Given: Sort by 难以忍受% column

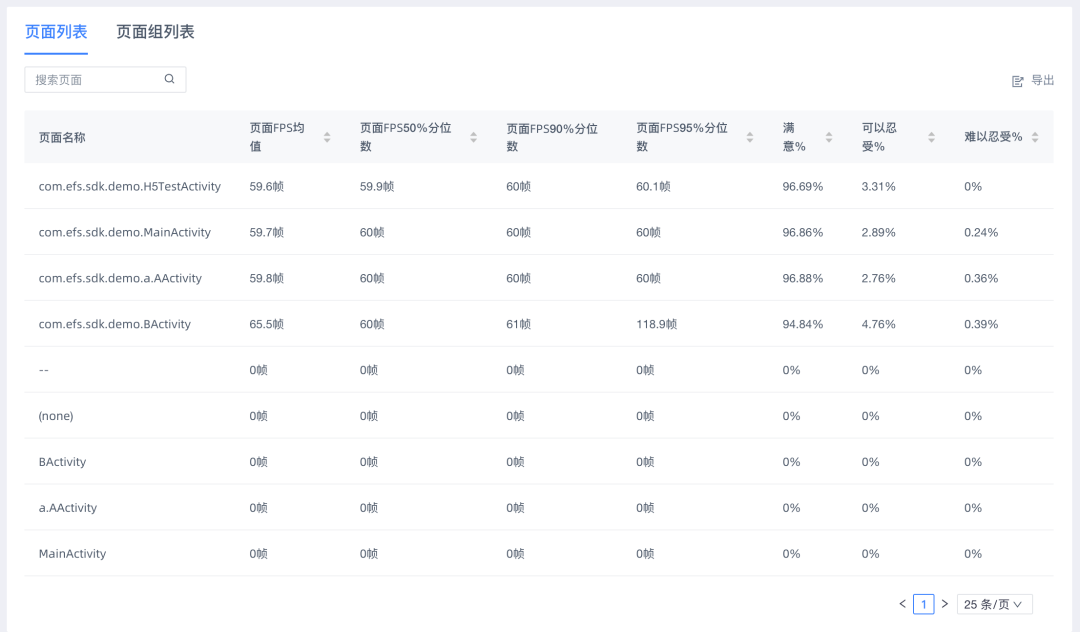Looking at the screenshot, I should (x=1035, y=137).
